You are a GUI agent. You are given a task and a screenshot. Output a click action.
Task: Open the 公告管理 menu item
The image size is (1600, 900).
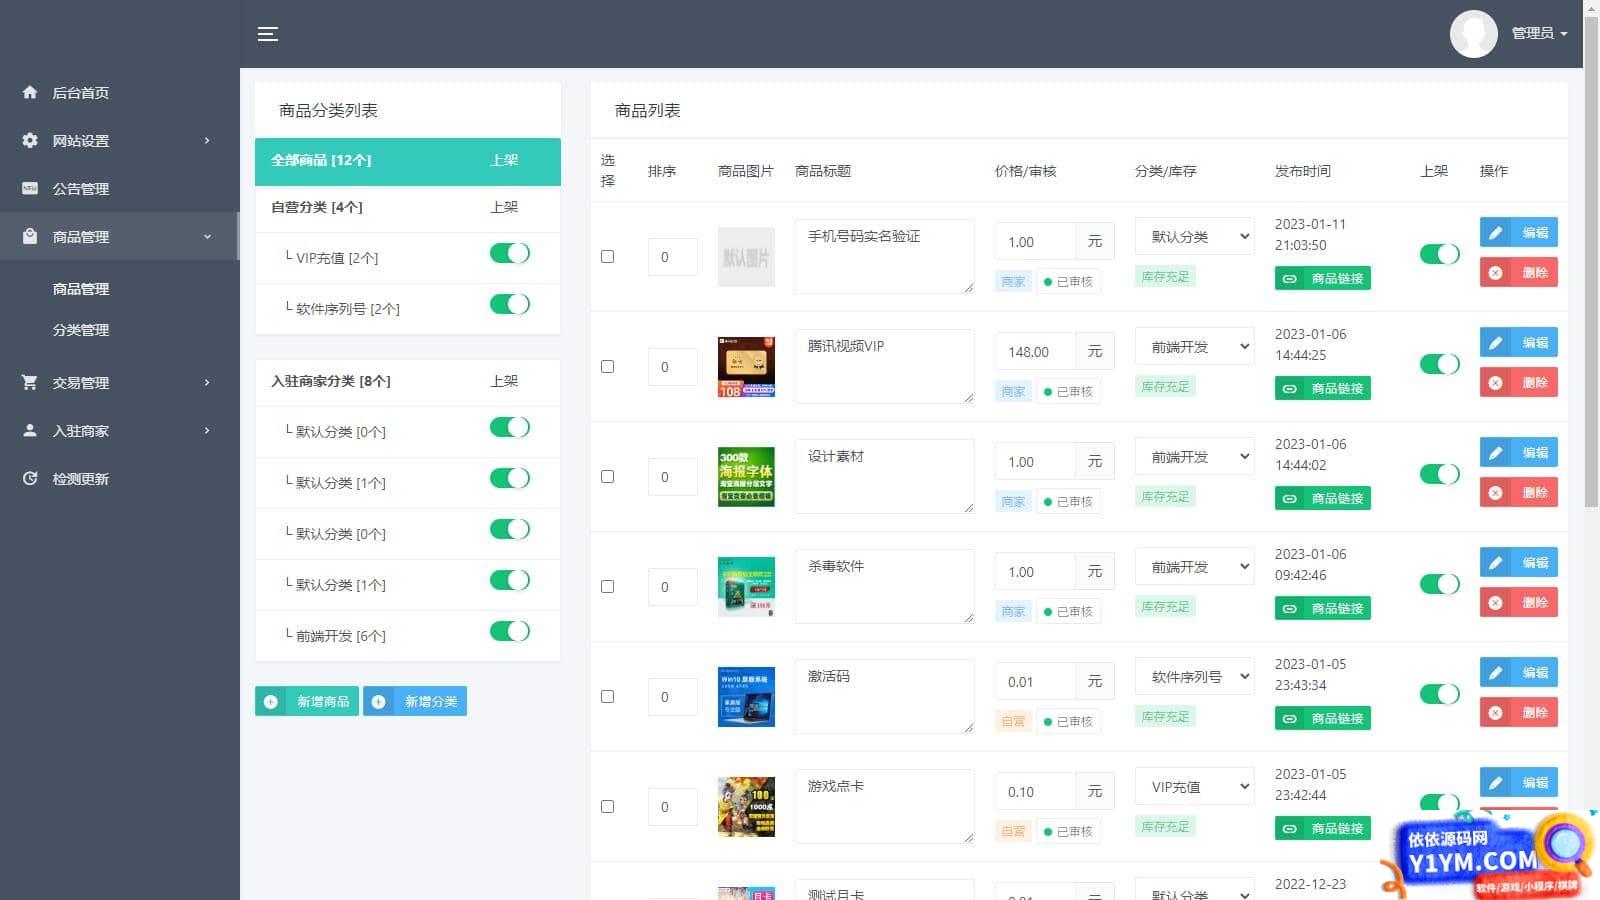(x=120, y=188)
